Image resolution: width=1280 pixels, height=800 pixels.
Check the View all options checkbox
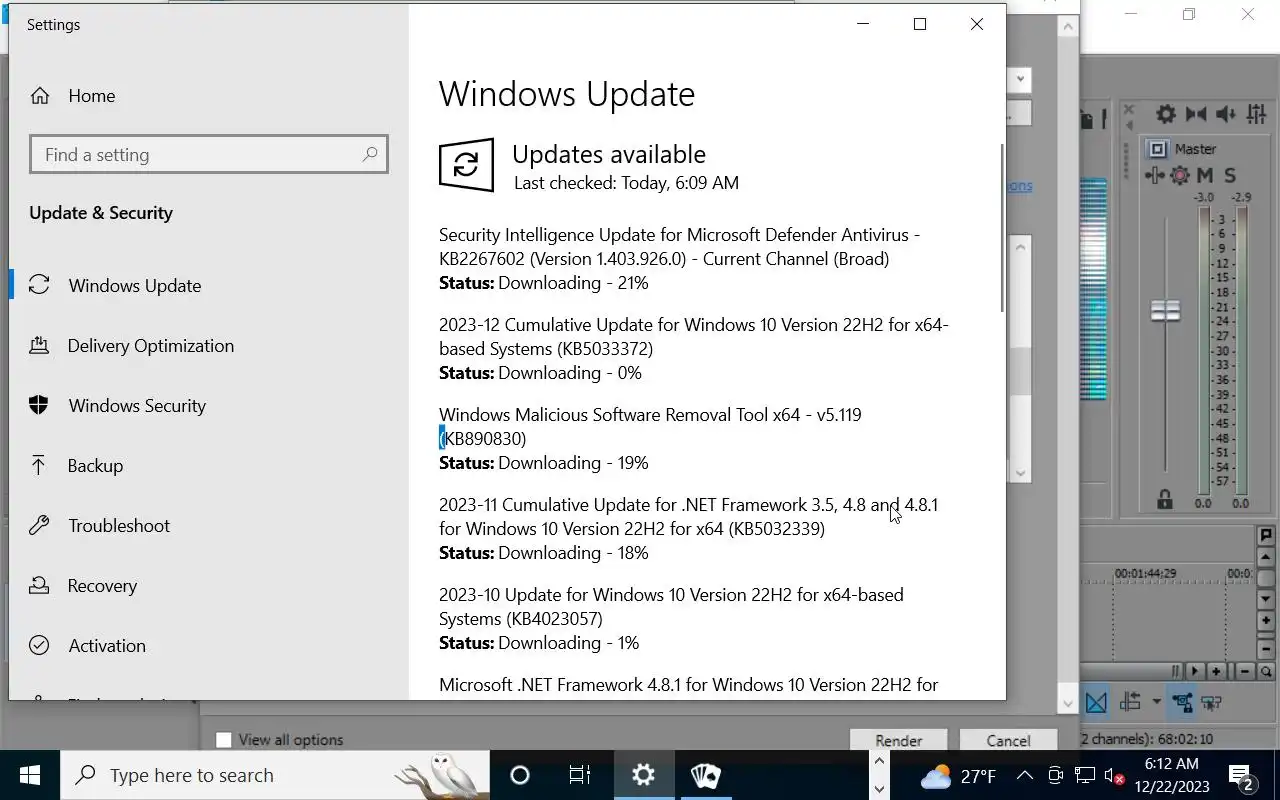point(224,740)
